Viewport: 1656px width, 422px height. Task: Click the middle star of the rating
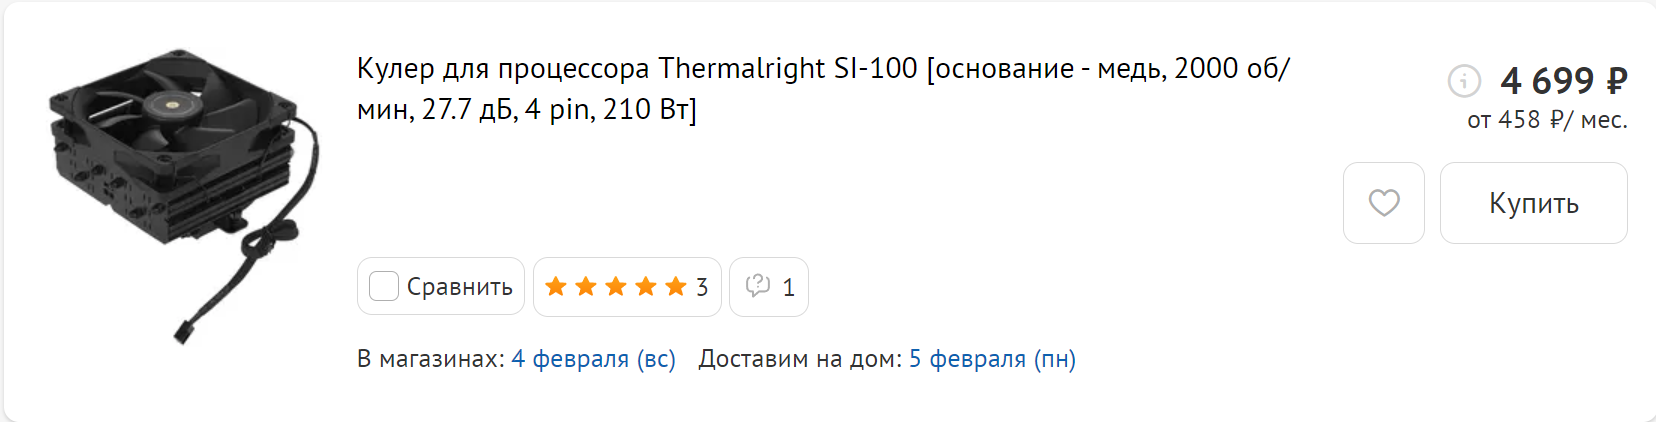pos(616,287)
